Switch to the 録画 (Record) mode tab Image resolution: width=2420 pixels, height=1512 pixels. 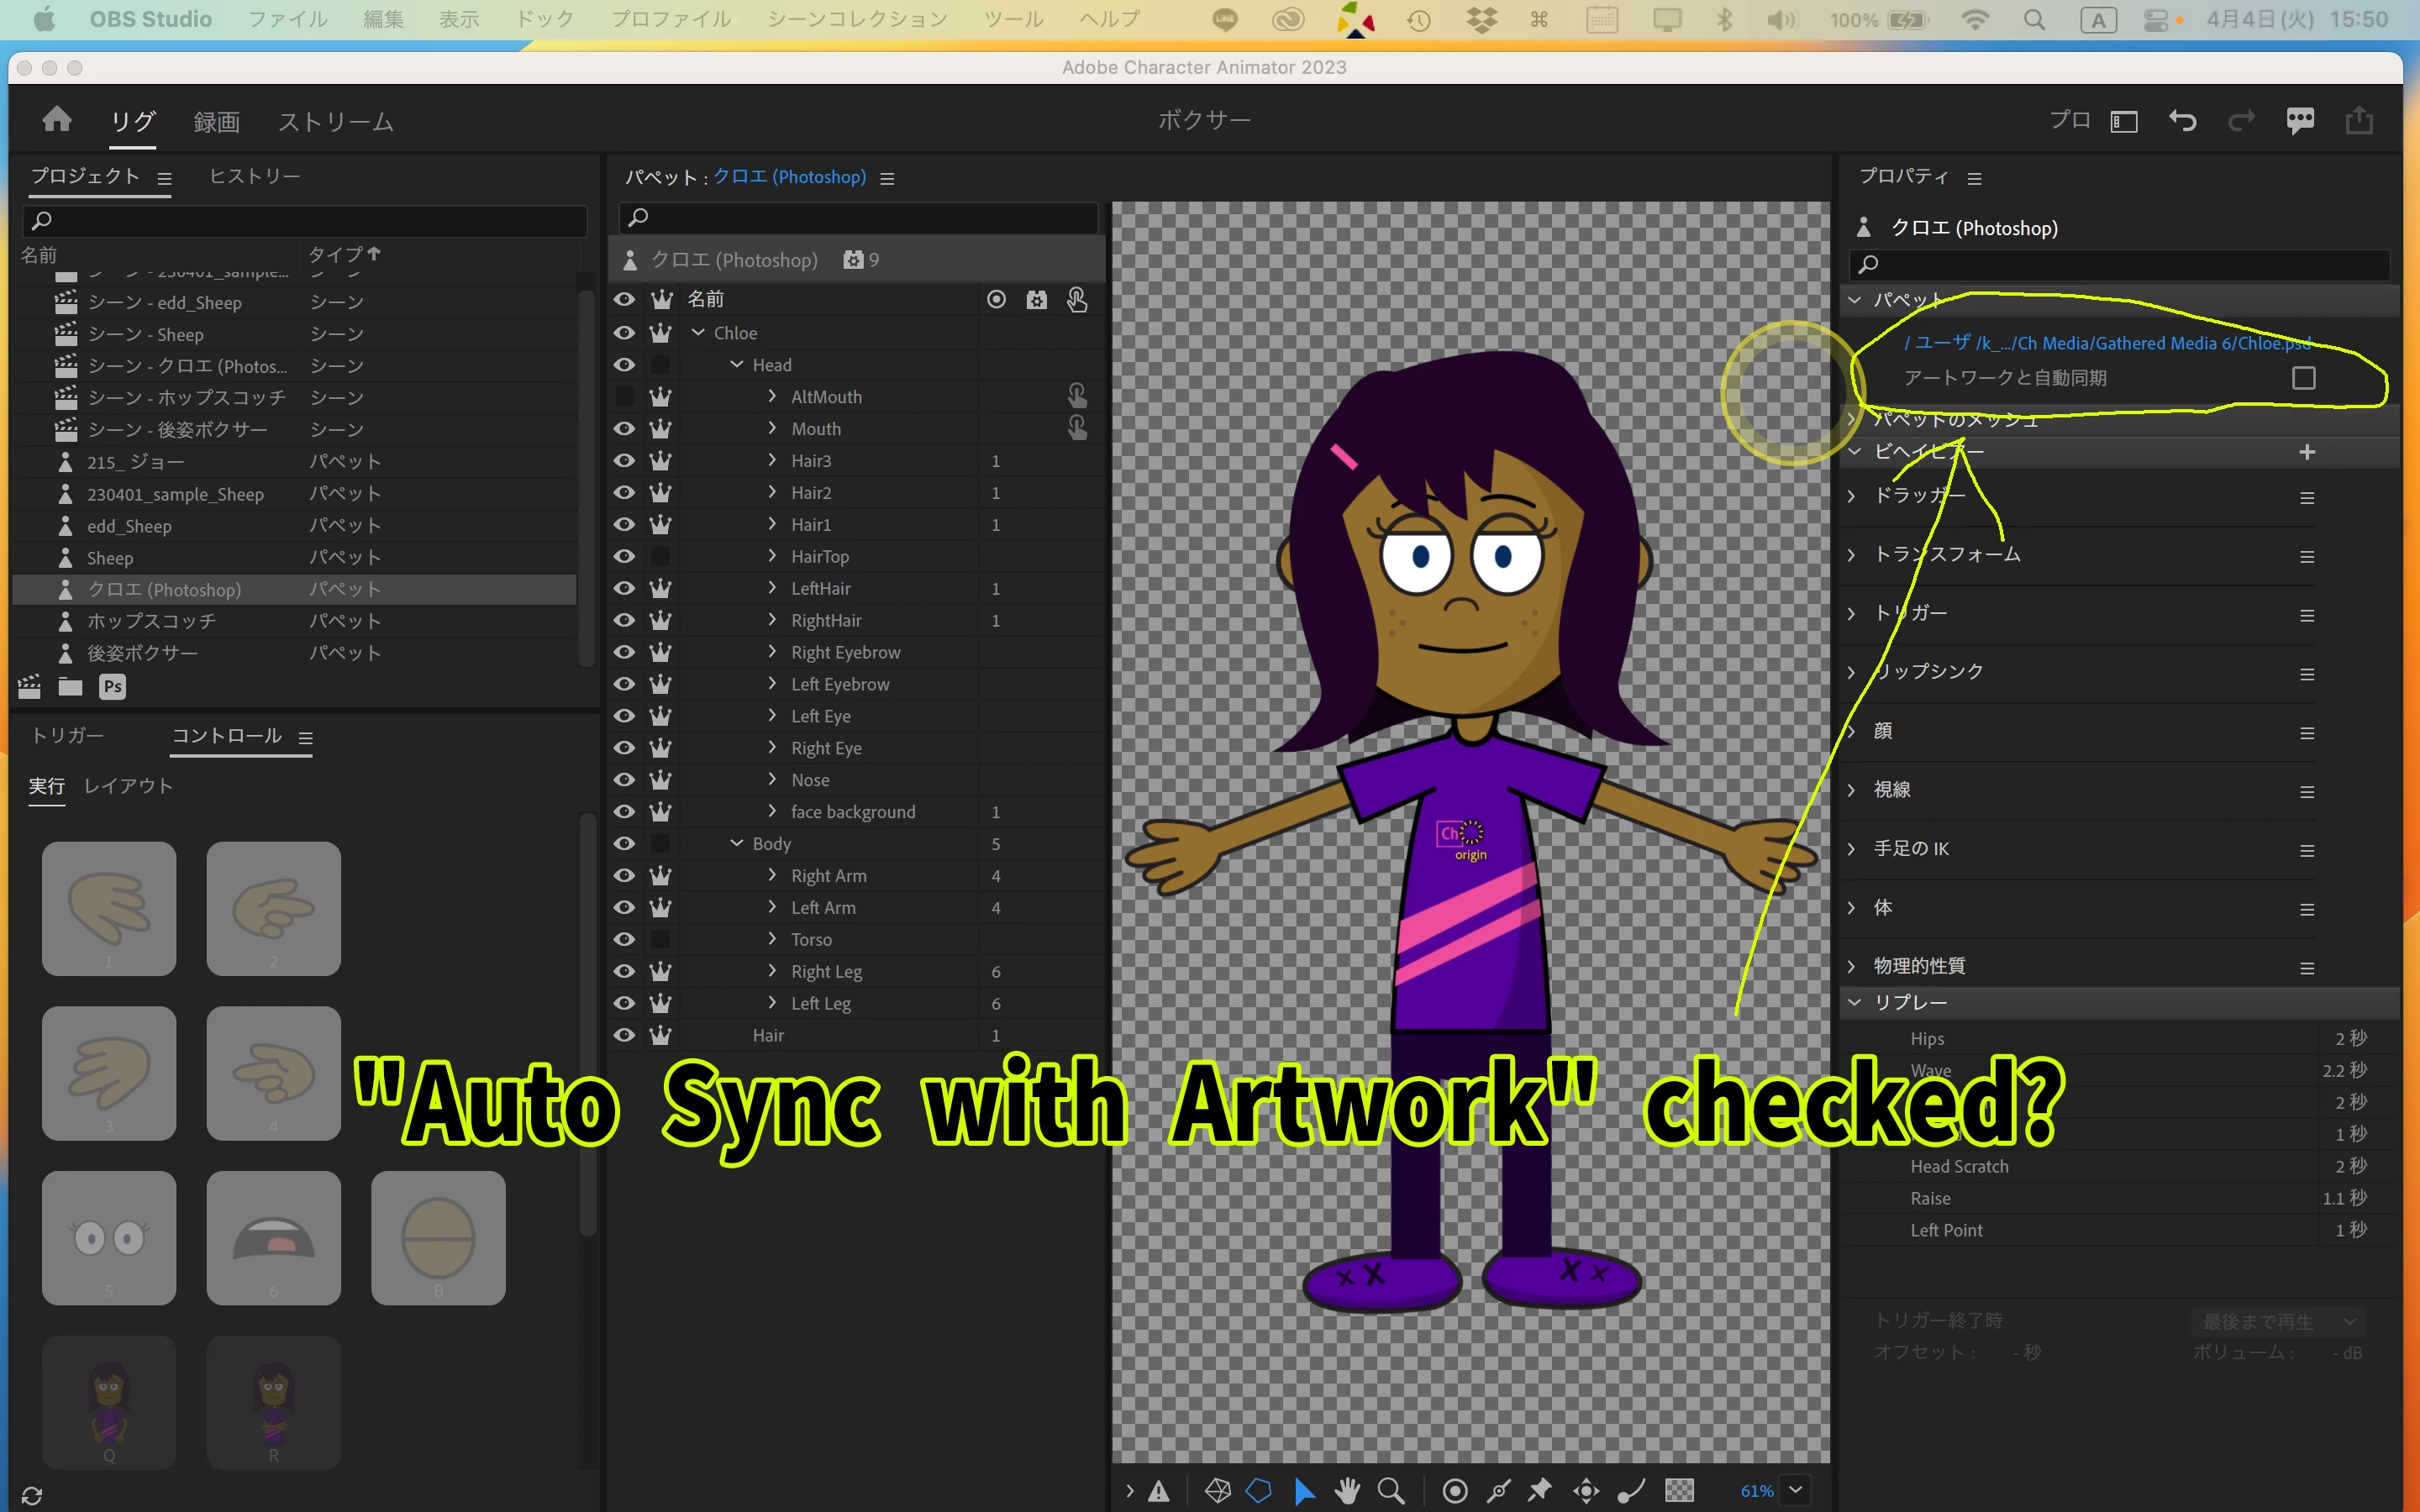coord(216,122)
